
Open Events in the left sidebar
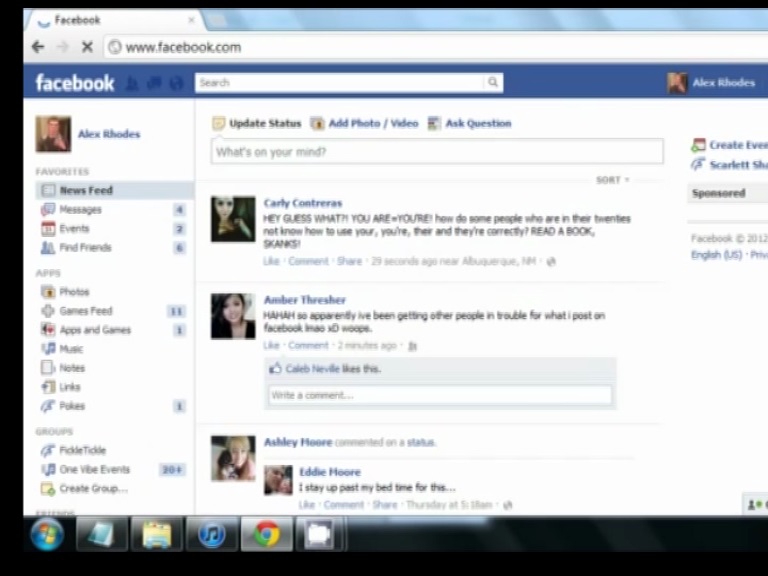point(73,229)
